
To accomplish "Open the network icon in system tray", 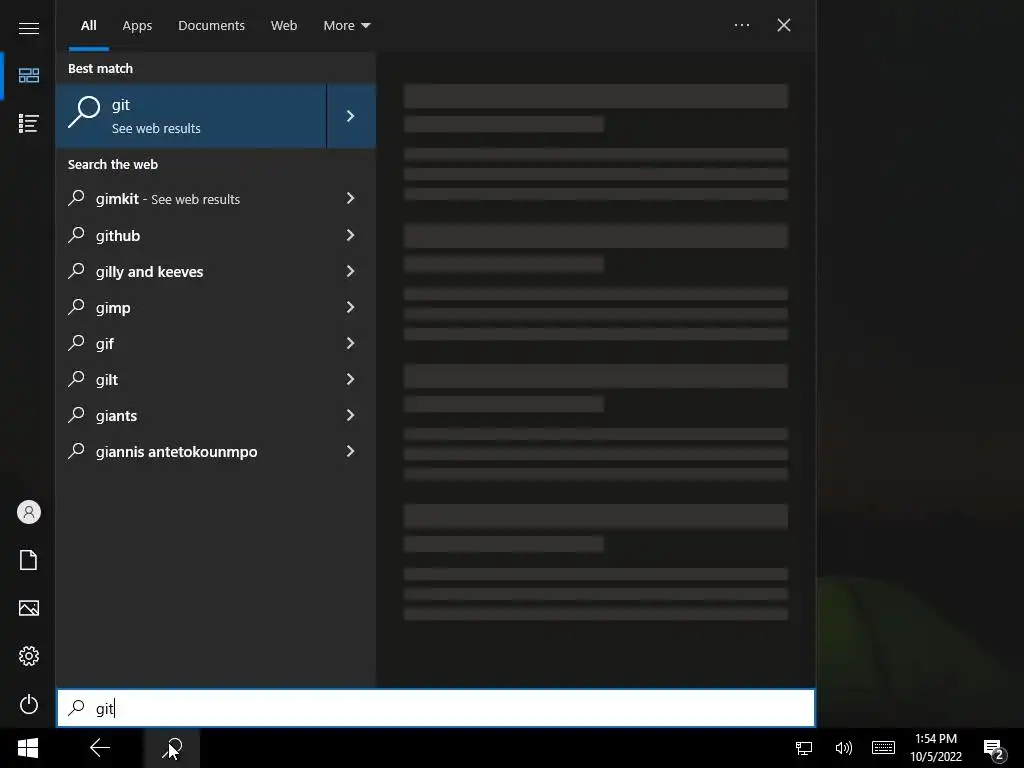I will (804, 748).
